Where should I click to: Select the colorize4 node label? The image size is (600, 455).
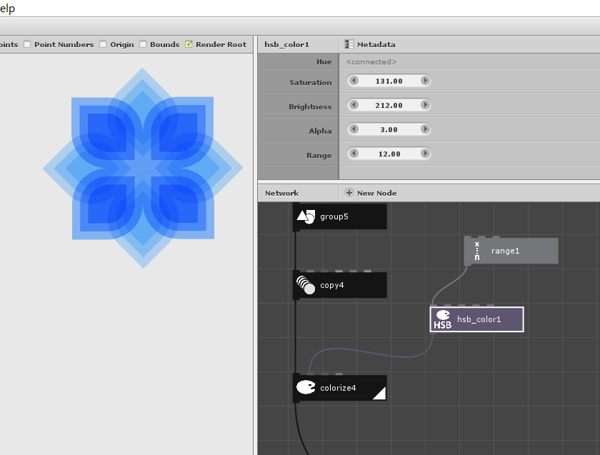tap(338, 388)
